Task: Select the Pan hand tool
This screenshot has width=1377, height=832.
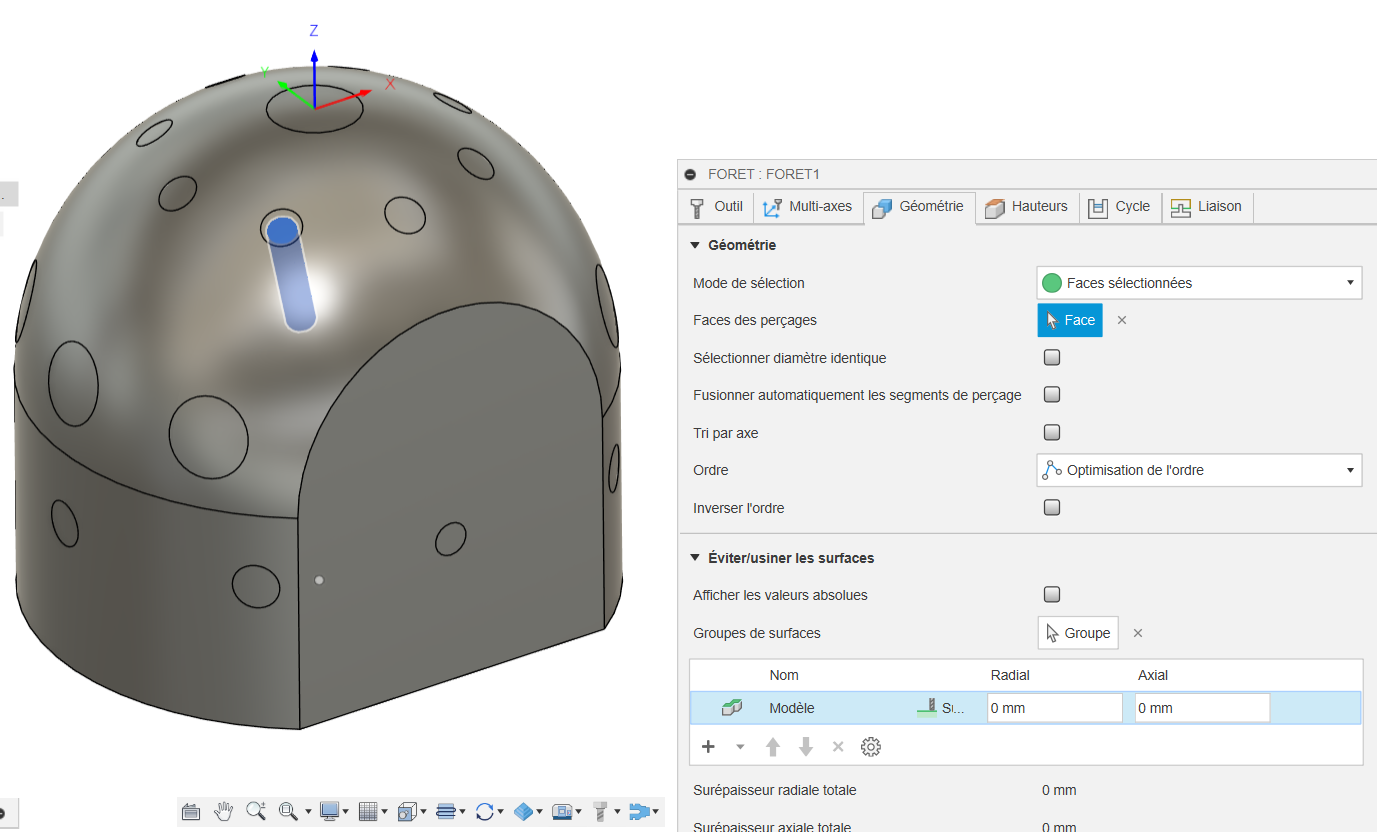Action: pos(223,811)
